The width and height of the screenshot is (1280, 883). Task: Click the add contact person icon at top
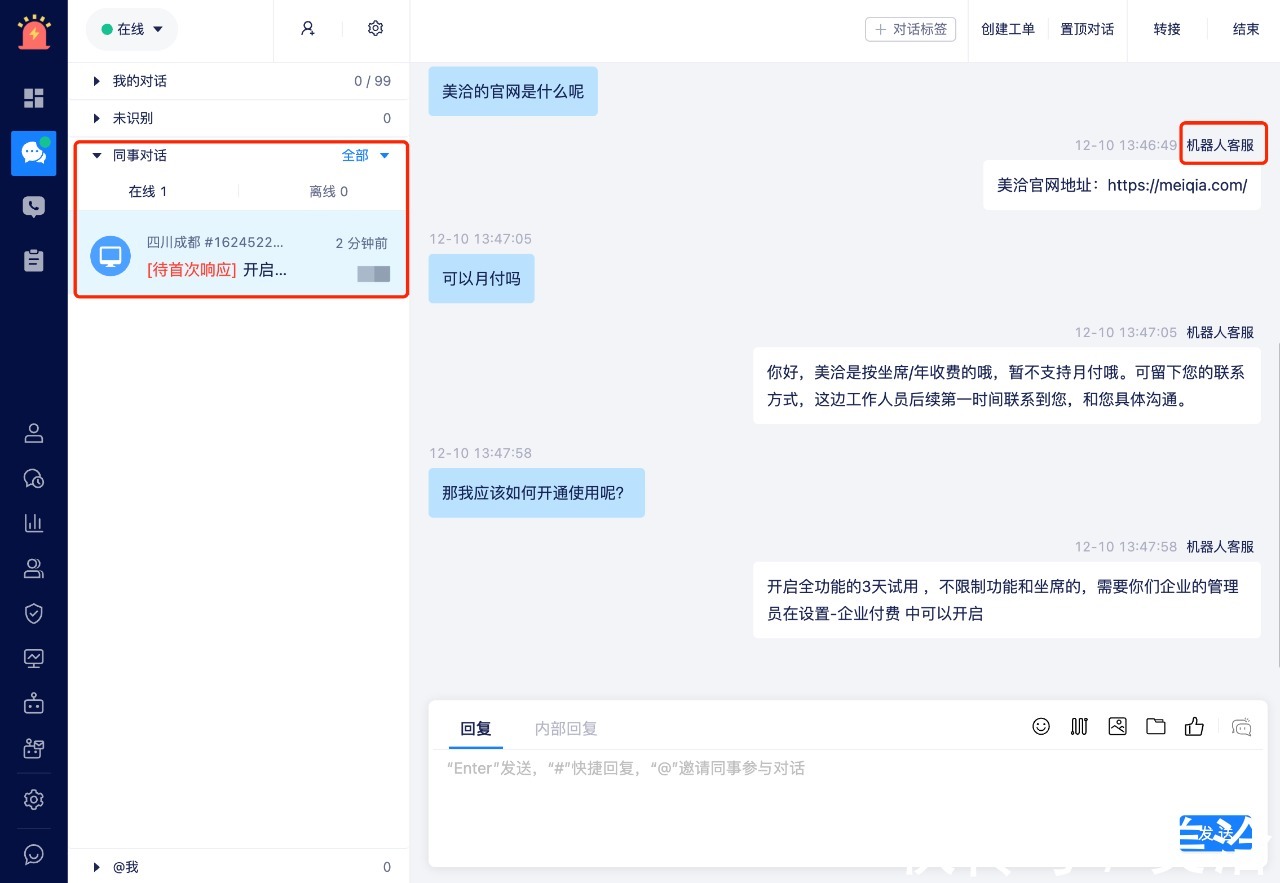[x=308, y=29]
